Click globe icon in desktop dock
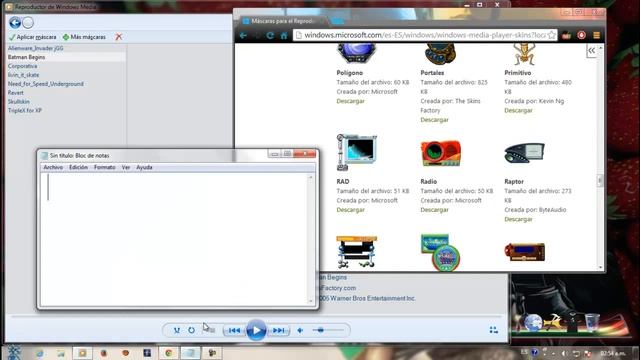 point(533,323)
